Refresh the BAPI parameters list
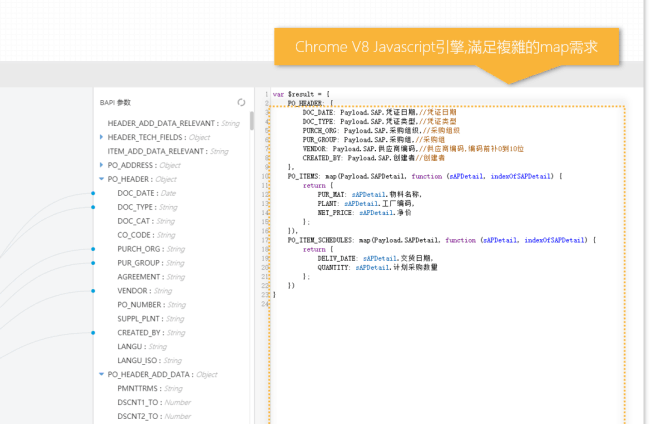The width and height of the screenshot is (651, 424). 241,102
